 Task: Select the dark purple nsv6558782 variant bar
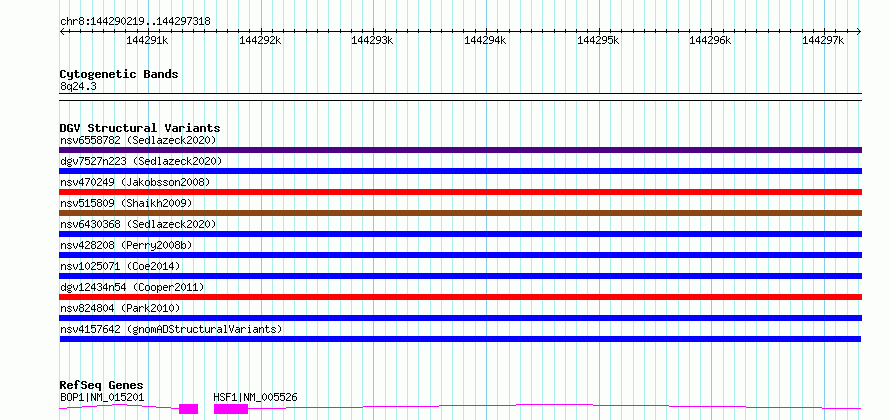[x=460, y=150]
